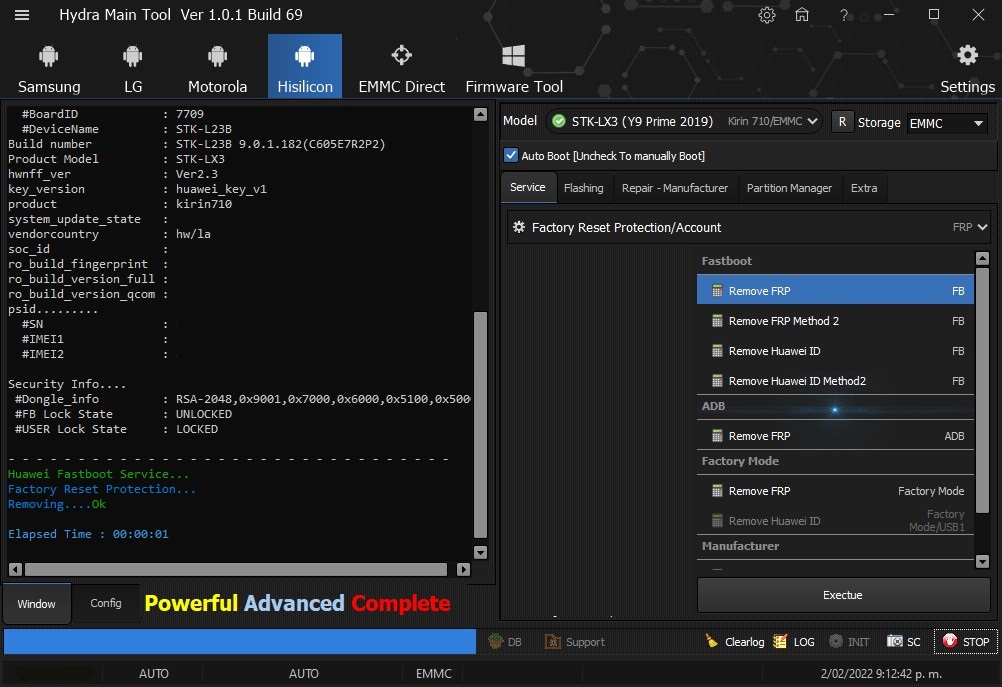The width and height of the screenshot is (1002, 687).
Task: Click the title bar gear icon
Action: (x=767, y=15)
